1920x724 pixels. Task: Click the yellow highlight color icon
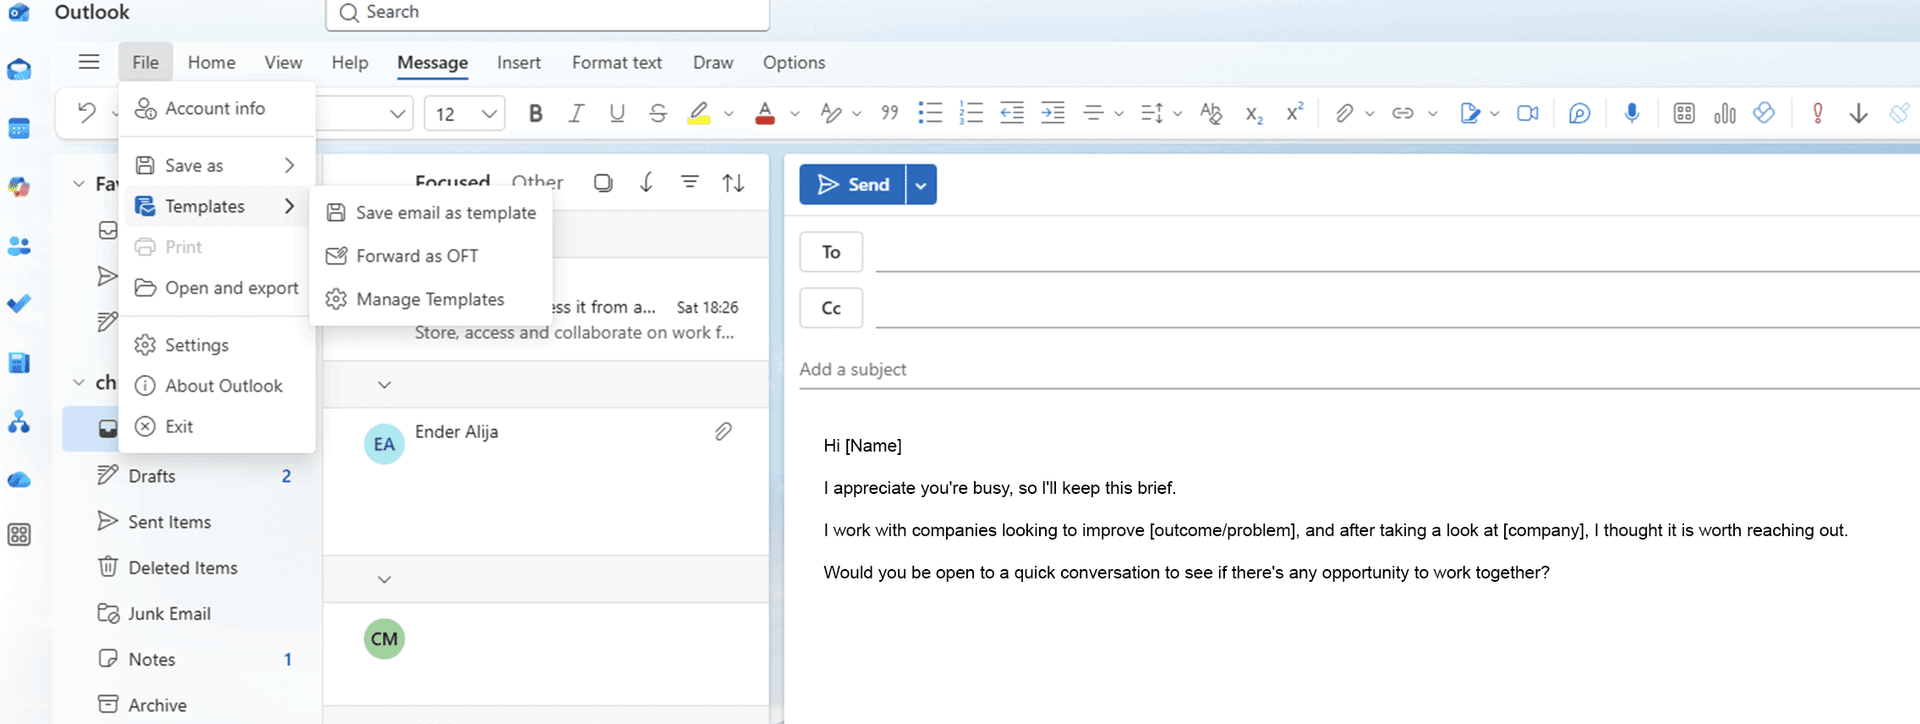click(699, 113)
